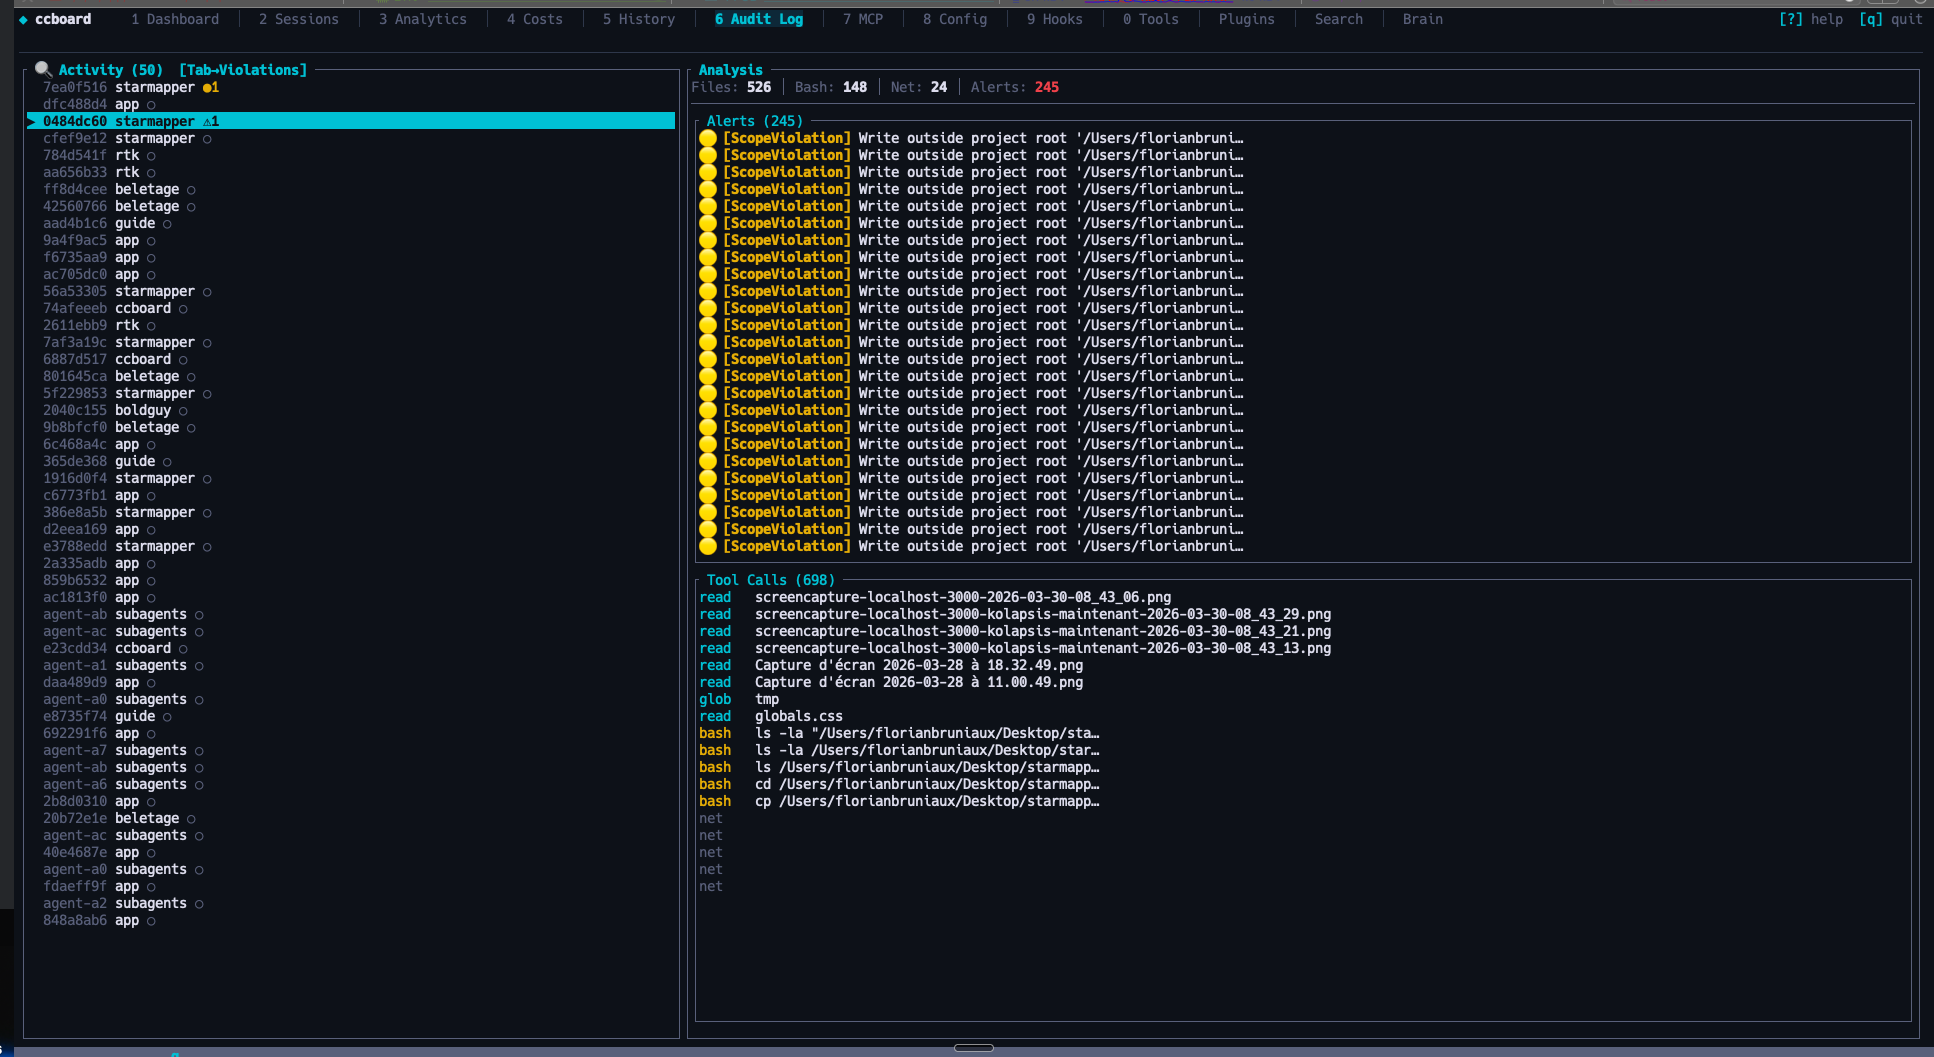Viewport: 1934px width, 1057px height.
Task: Toggle the [Tab→Violations] filter
Action: pyautogui.click(x=243, y=70)
